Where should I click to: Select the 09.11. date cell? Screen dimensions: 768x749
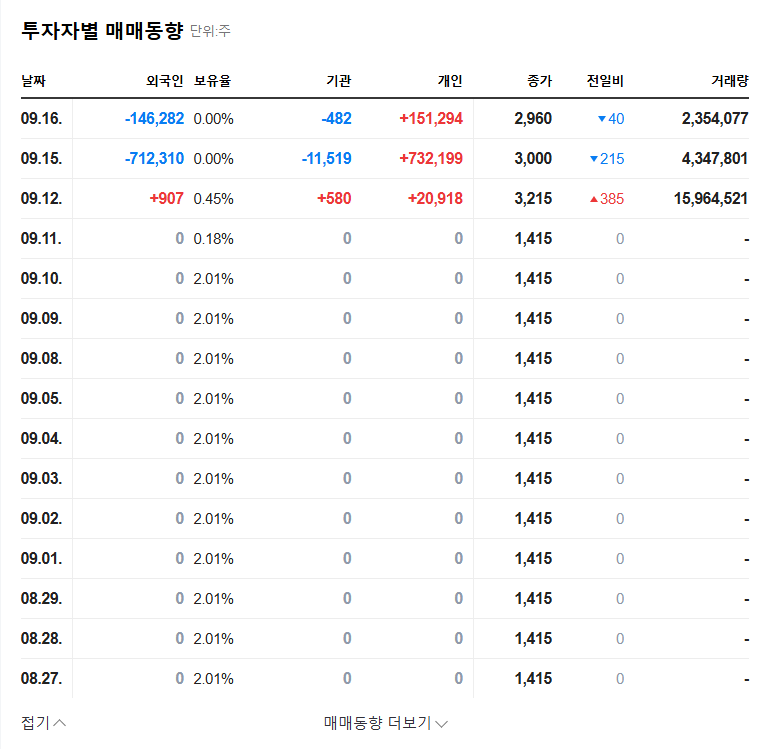42,239
